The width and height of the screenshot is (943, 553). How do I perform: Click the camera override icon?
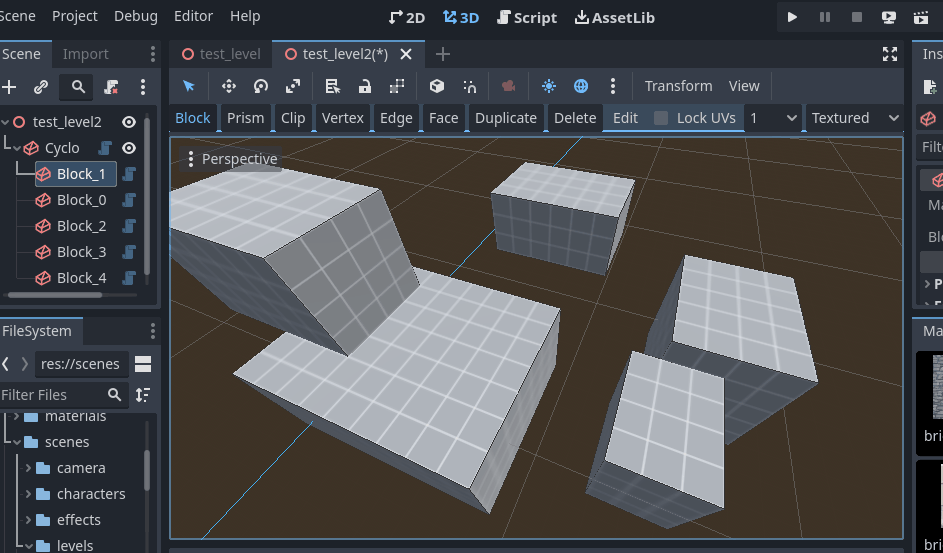coord(509,86)
